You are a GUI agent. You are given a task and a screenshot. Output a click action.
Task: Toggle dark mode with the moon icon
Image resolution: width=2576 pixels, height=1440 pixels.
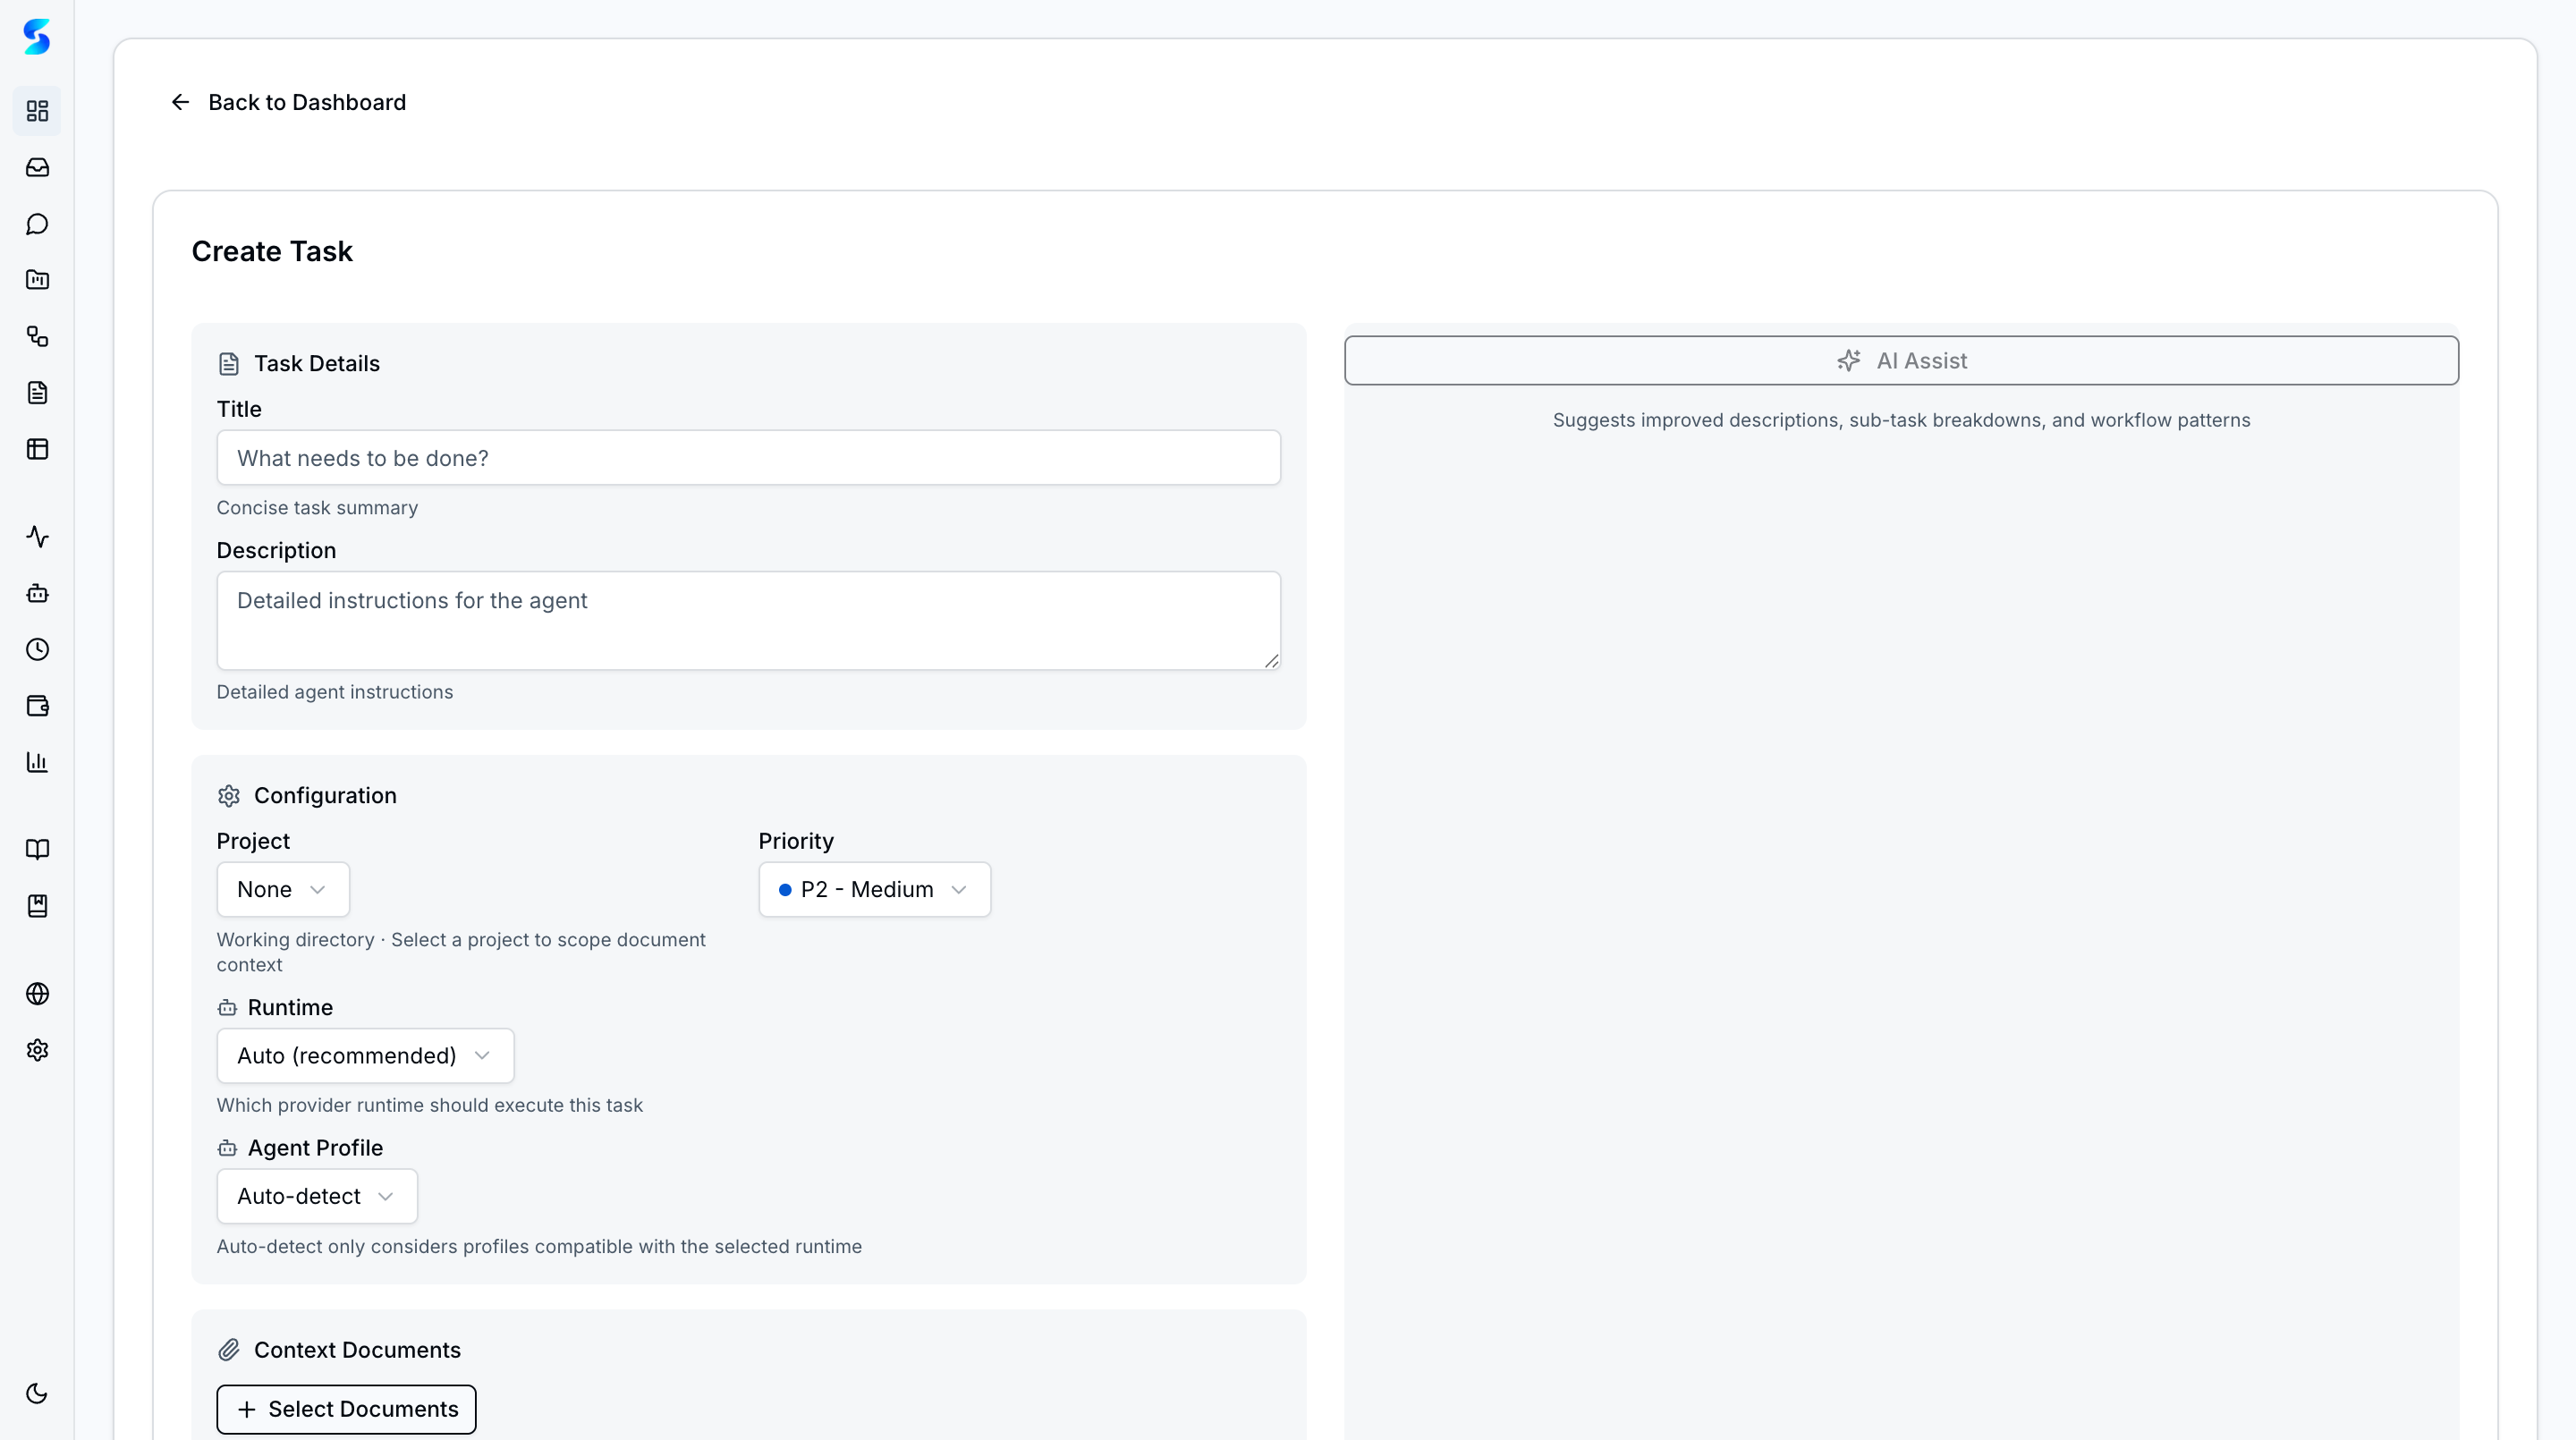coord(37,1393)
